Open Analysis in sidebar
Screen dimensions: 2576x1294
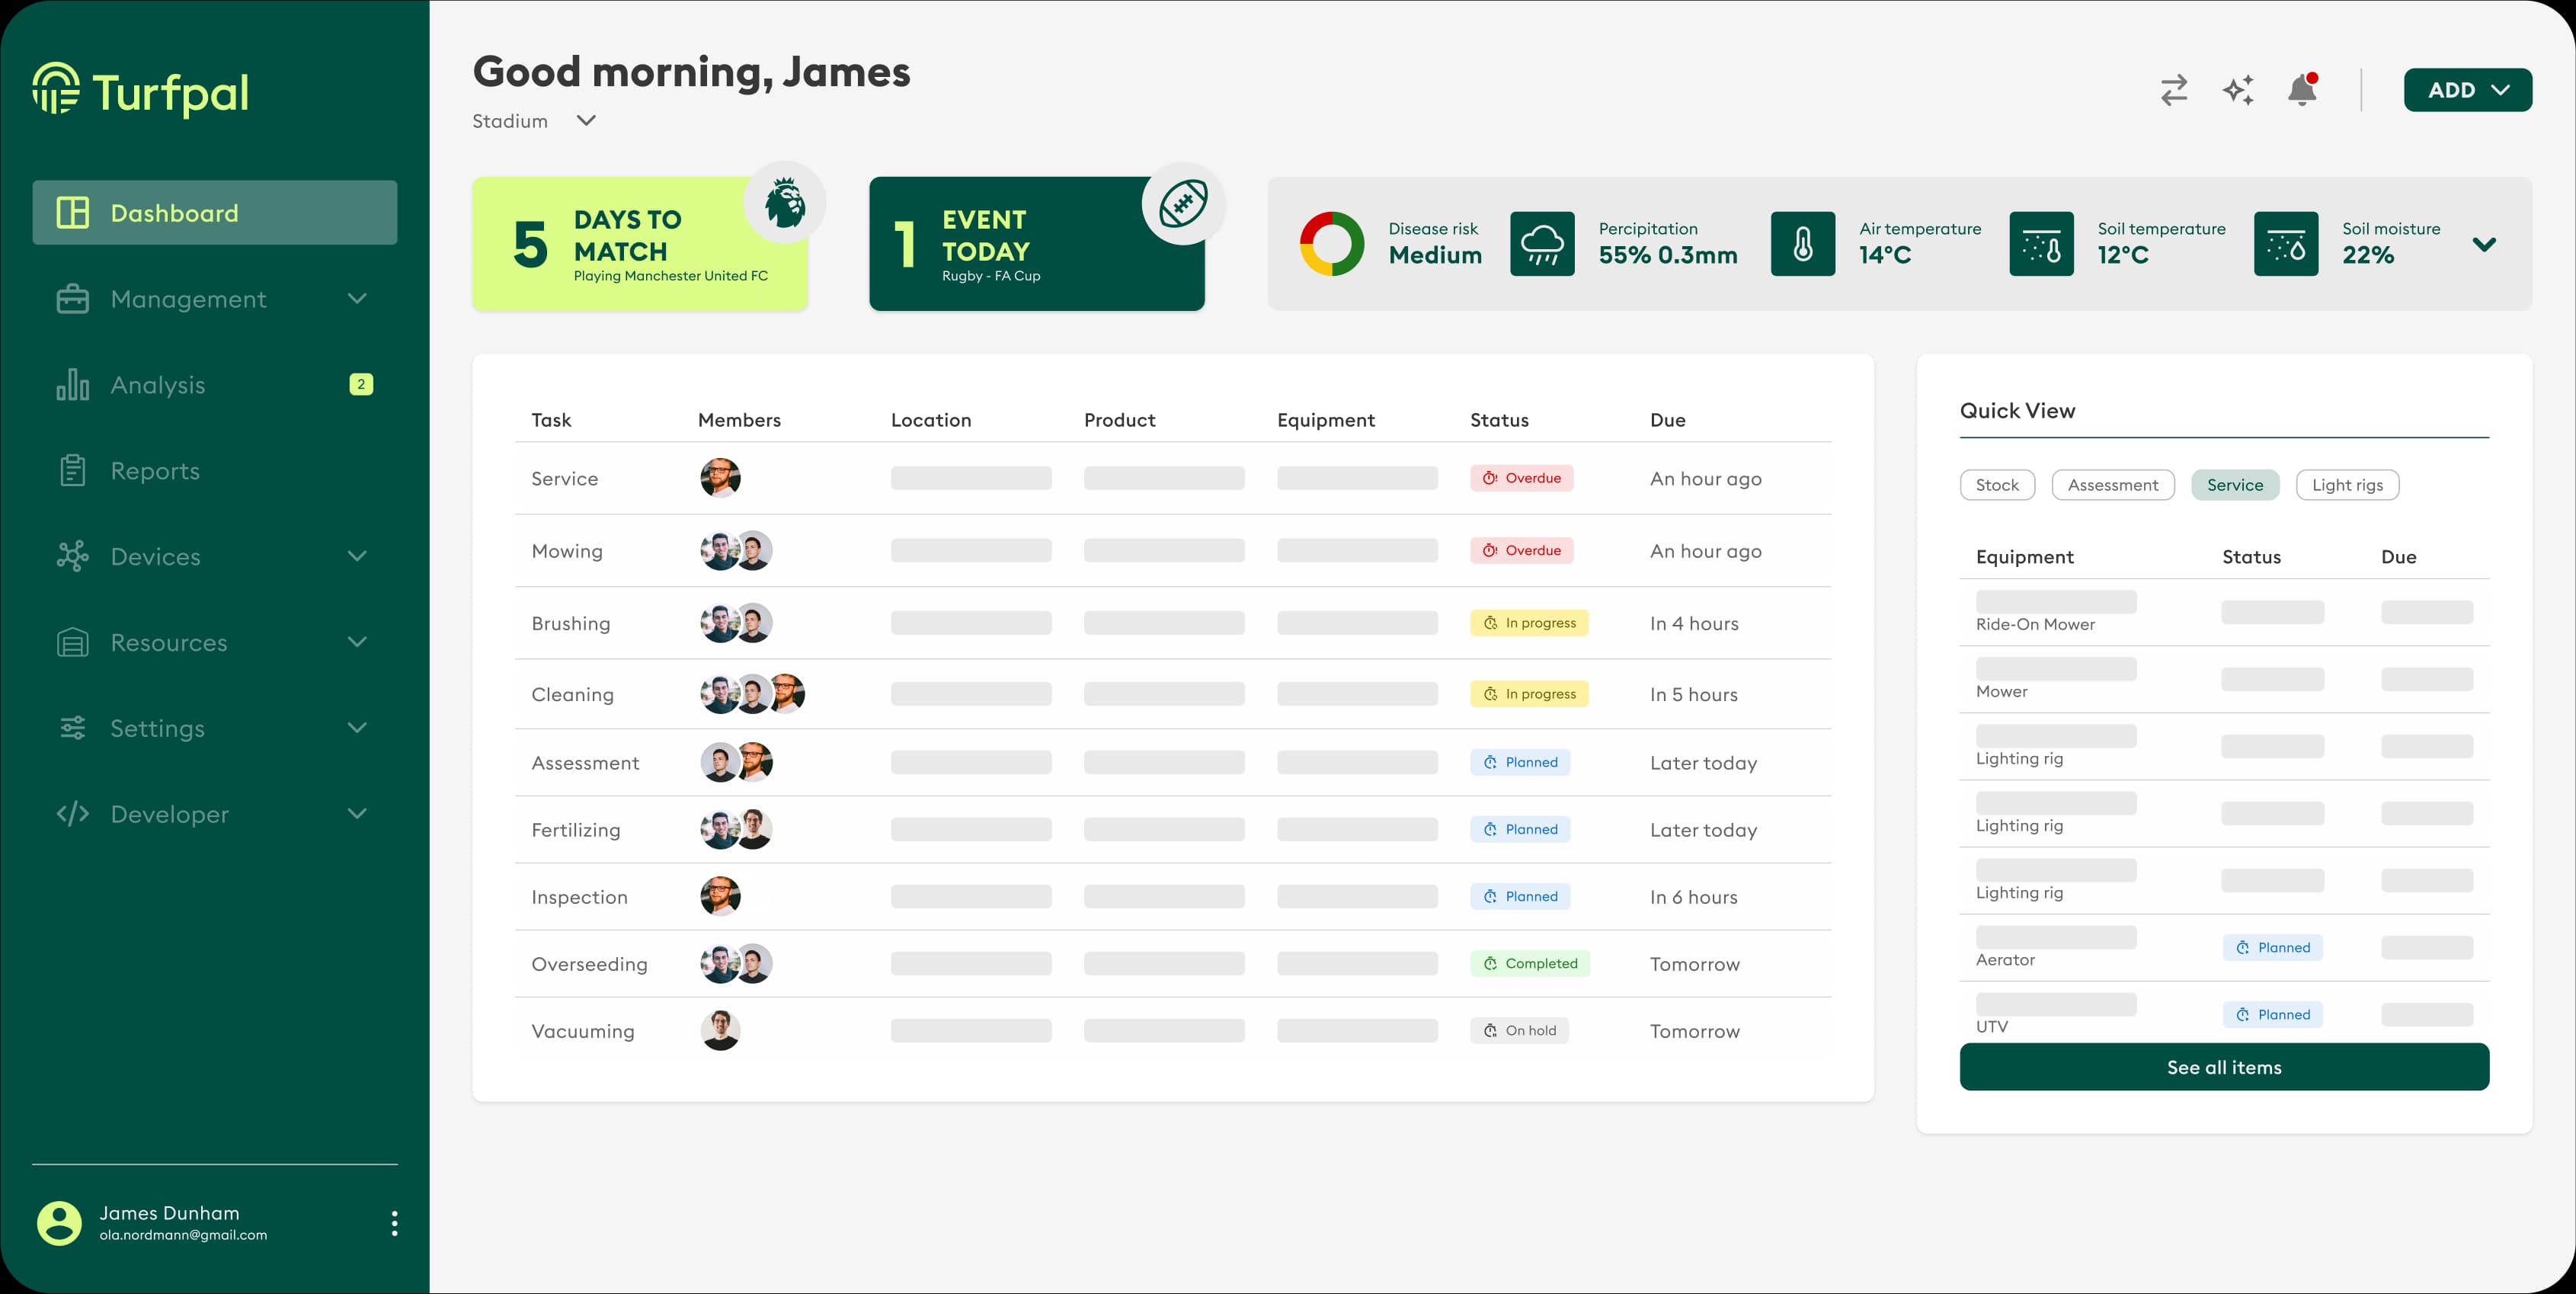point(215,384)
